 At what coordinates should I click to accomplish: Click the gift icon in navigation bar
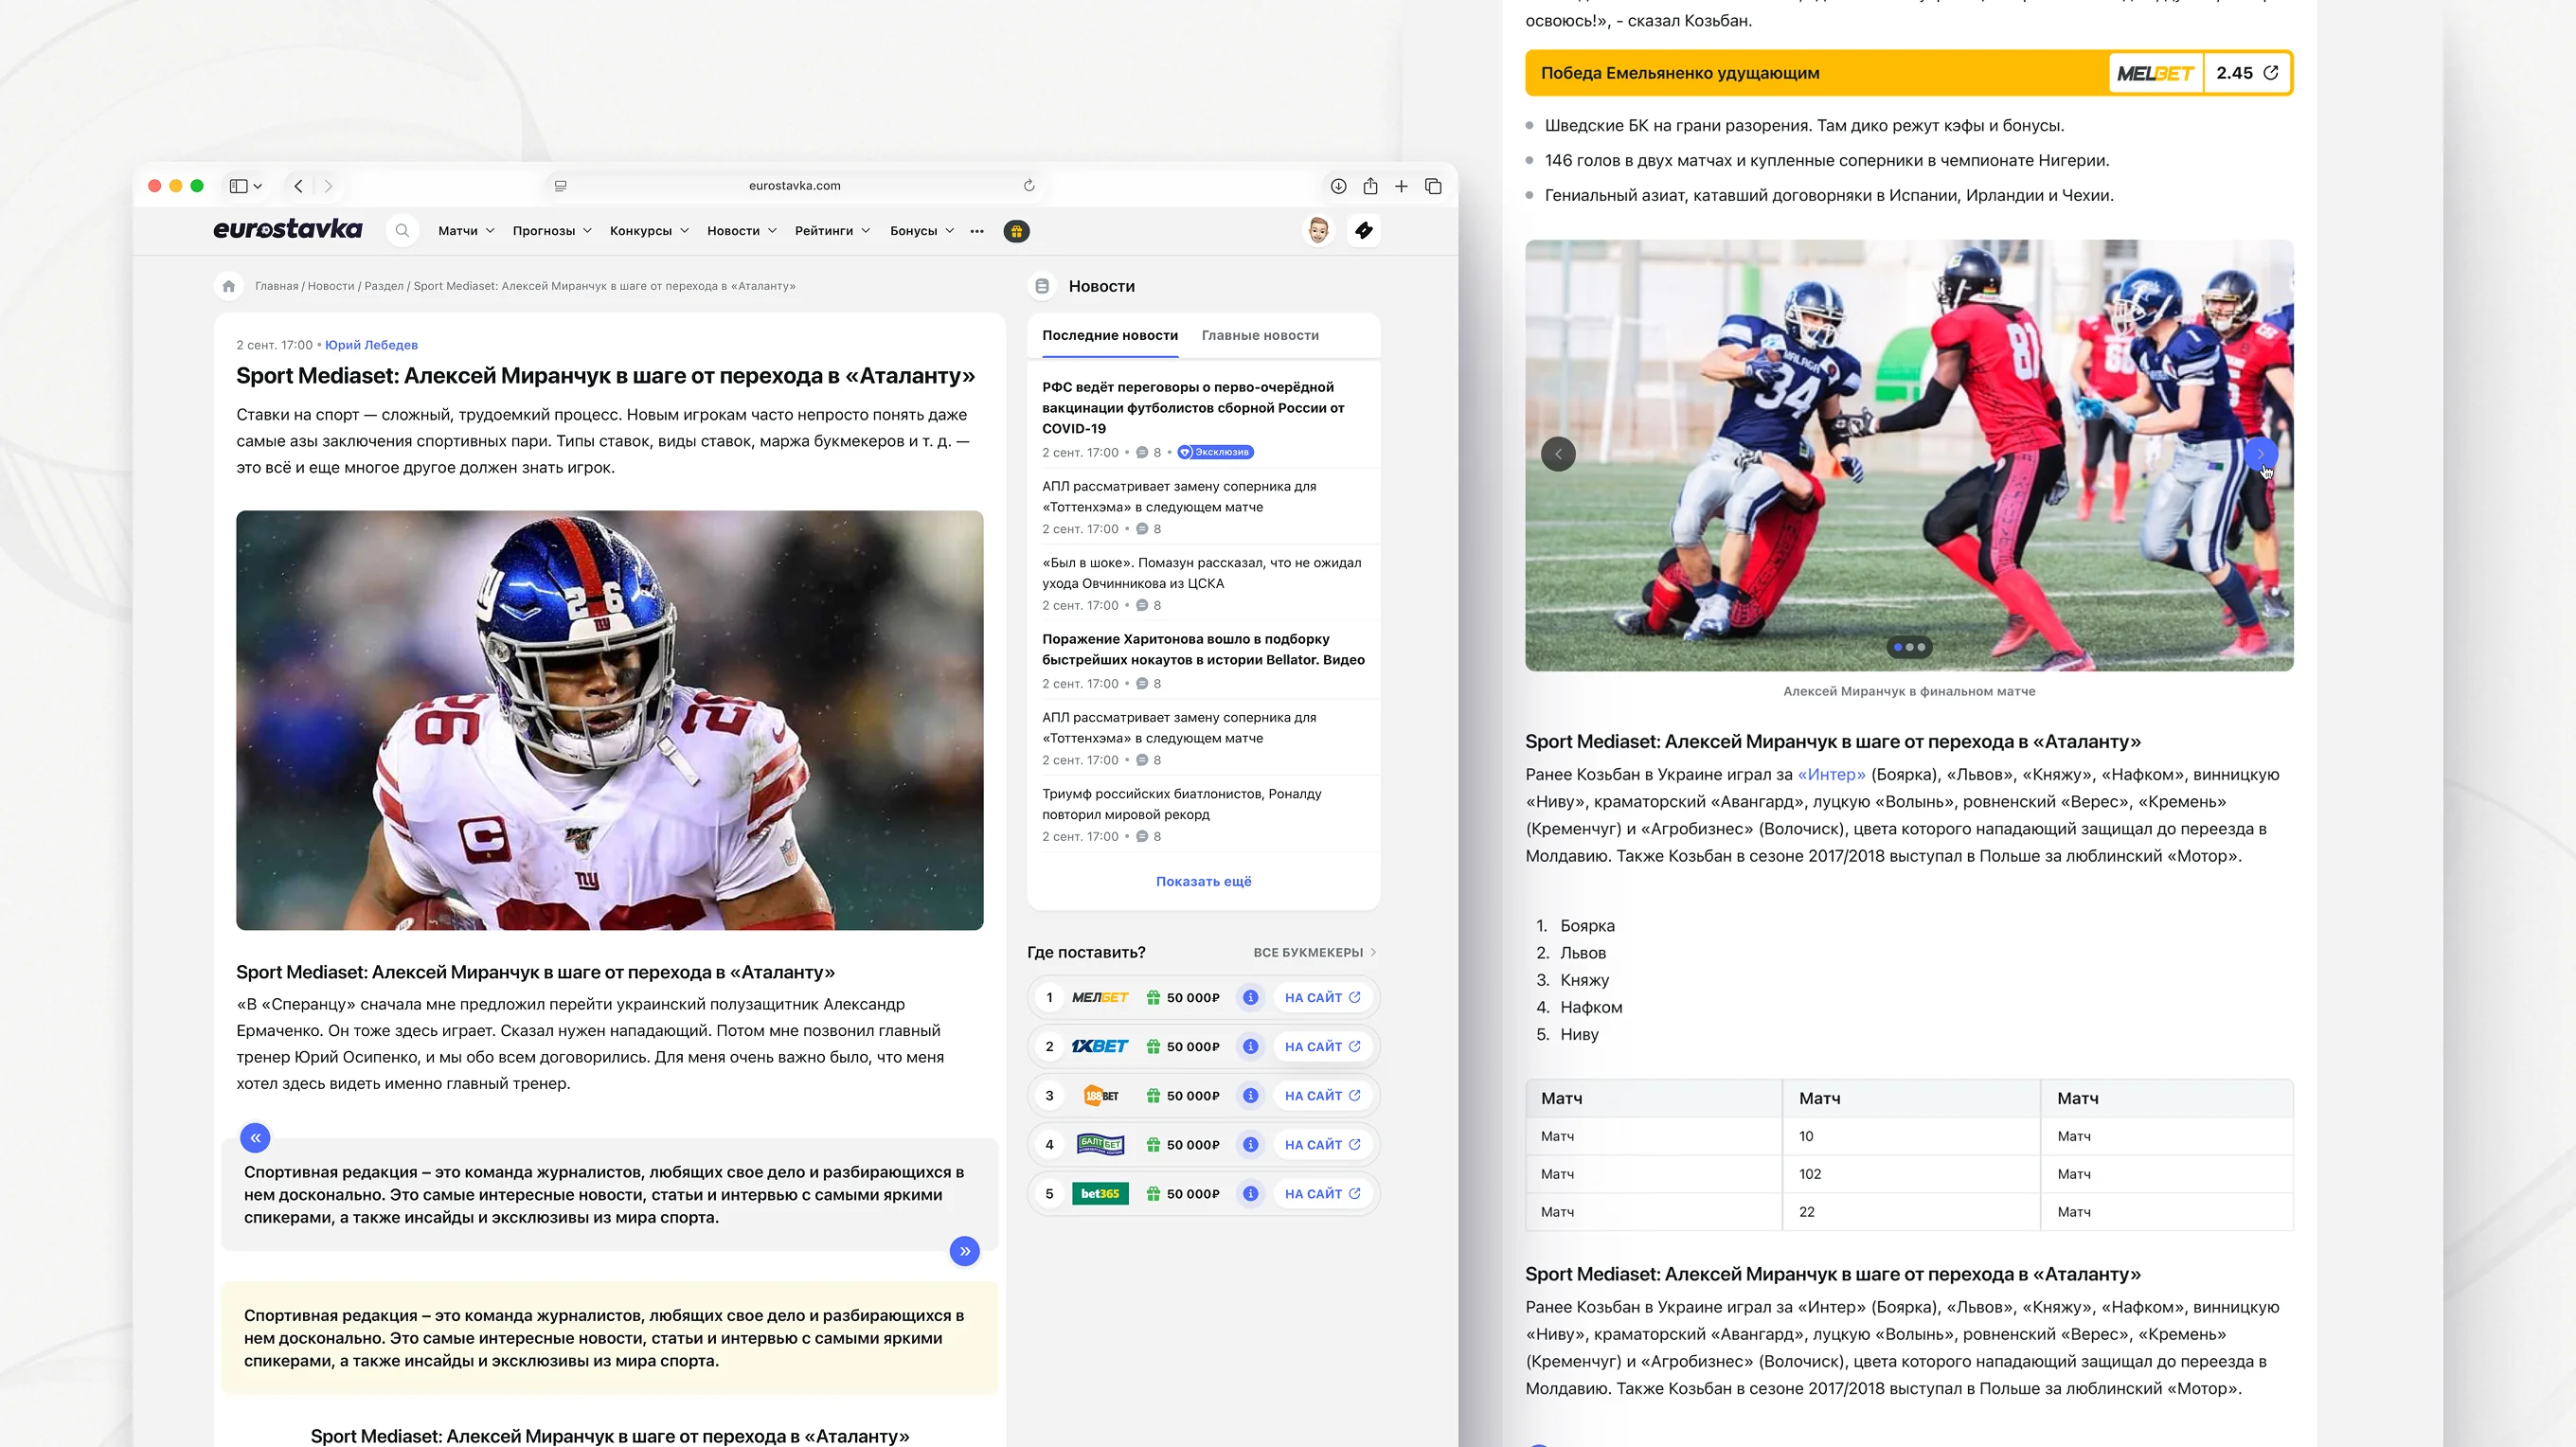click(1016, 231)
